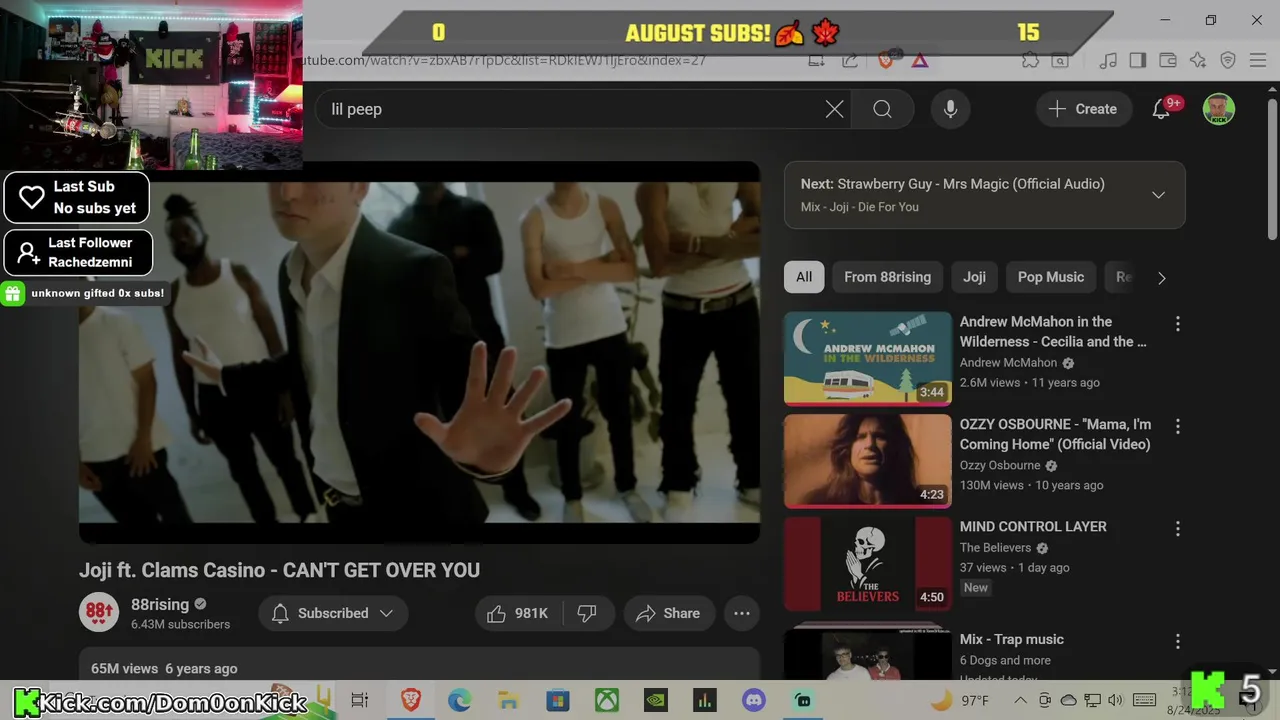Viewport: 1280px width, 720px height.
Task: Click the Brave Shields lion icon
Action: pos(886,60)
